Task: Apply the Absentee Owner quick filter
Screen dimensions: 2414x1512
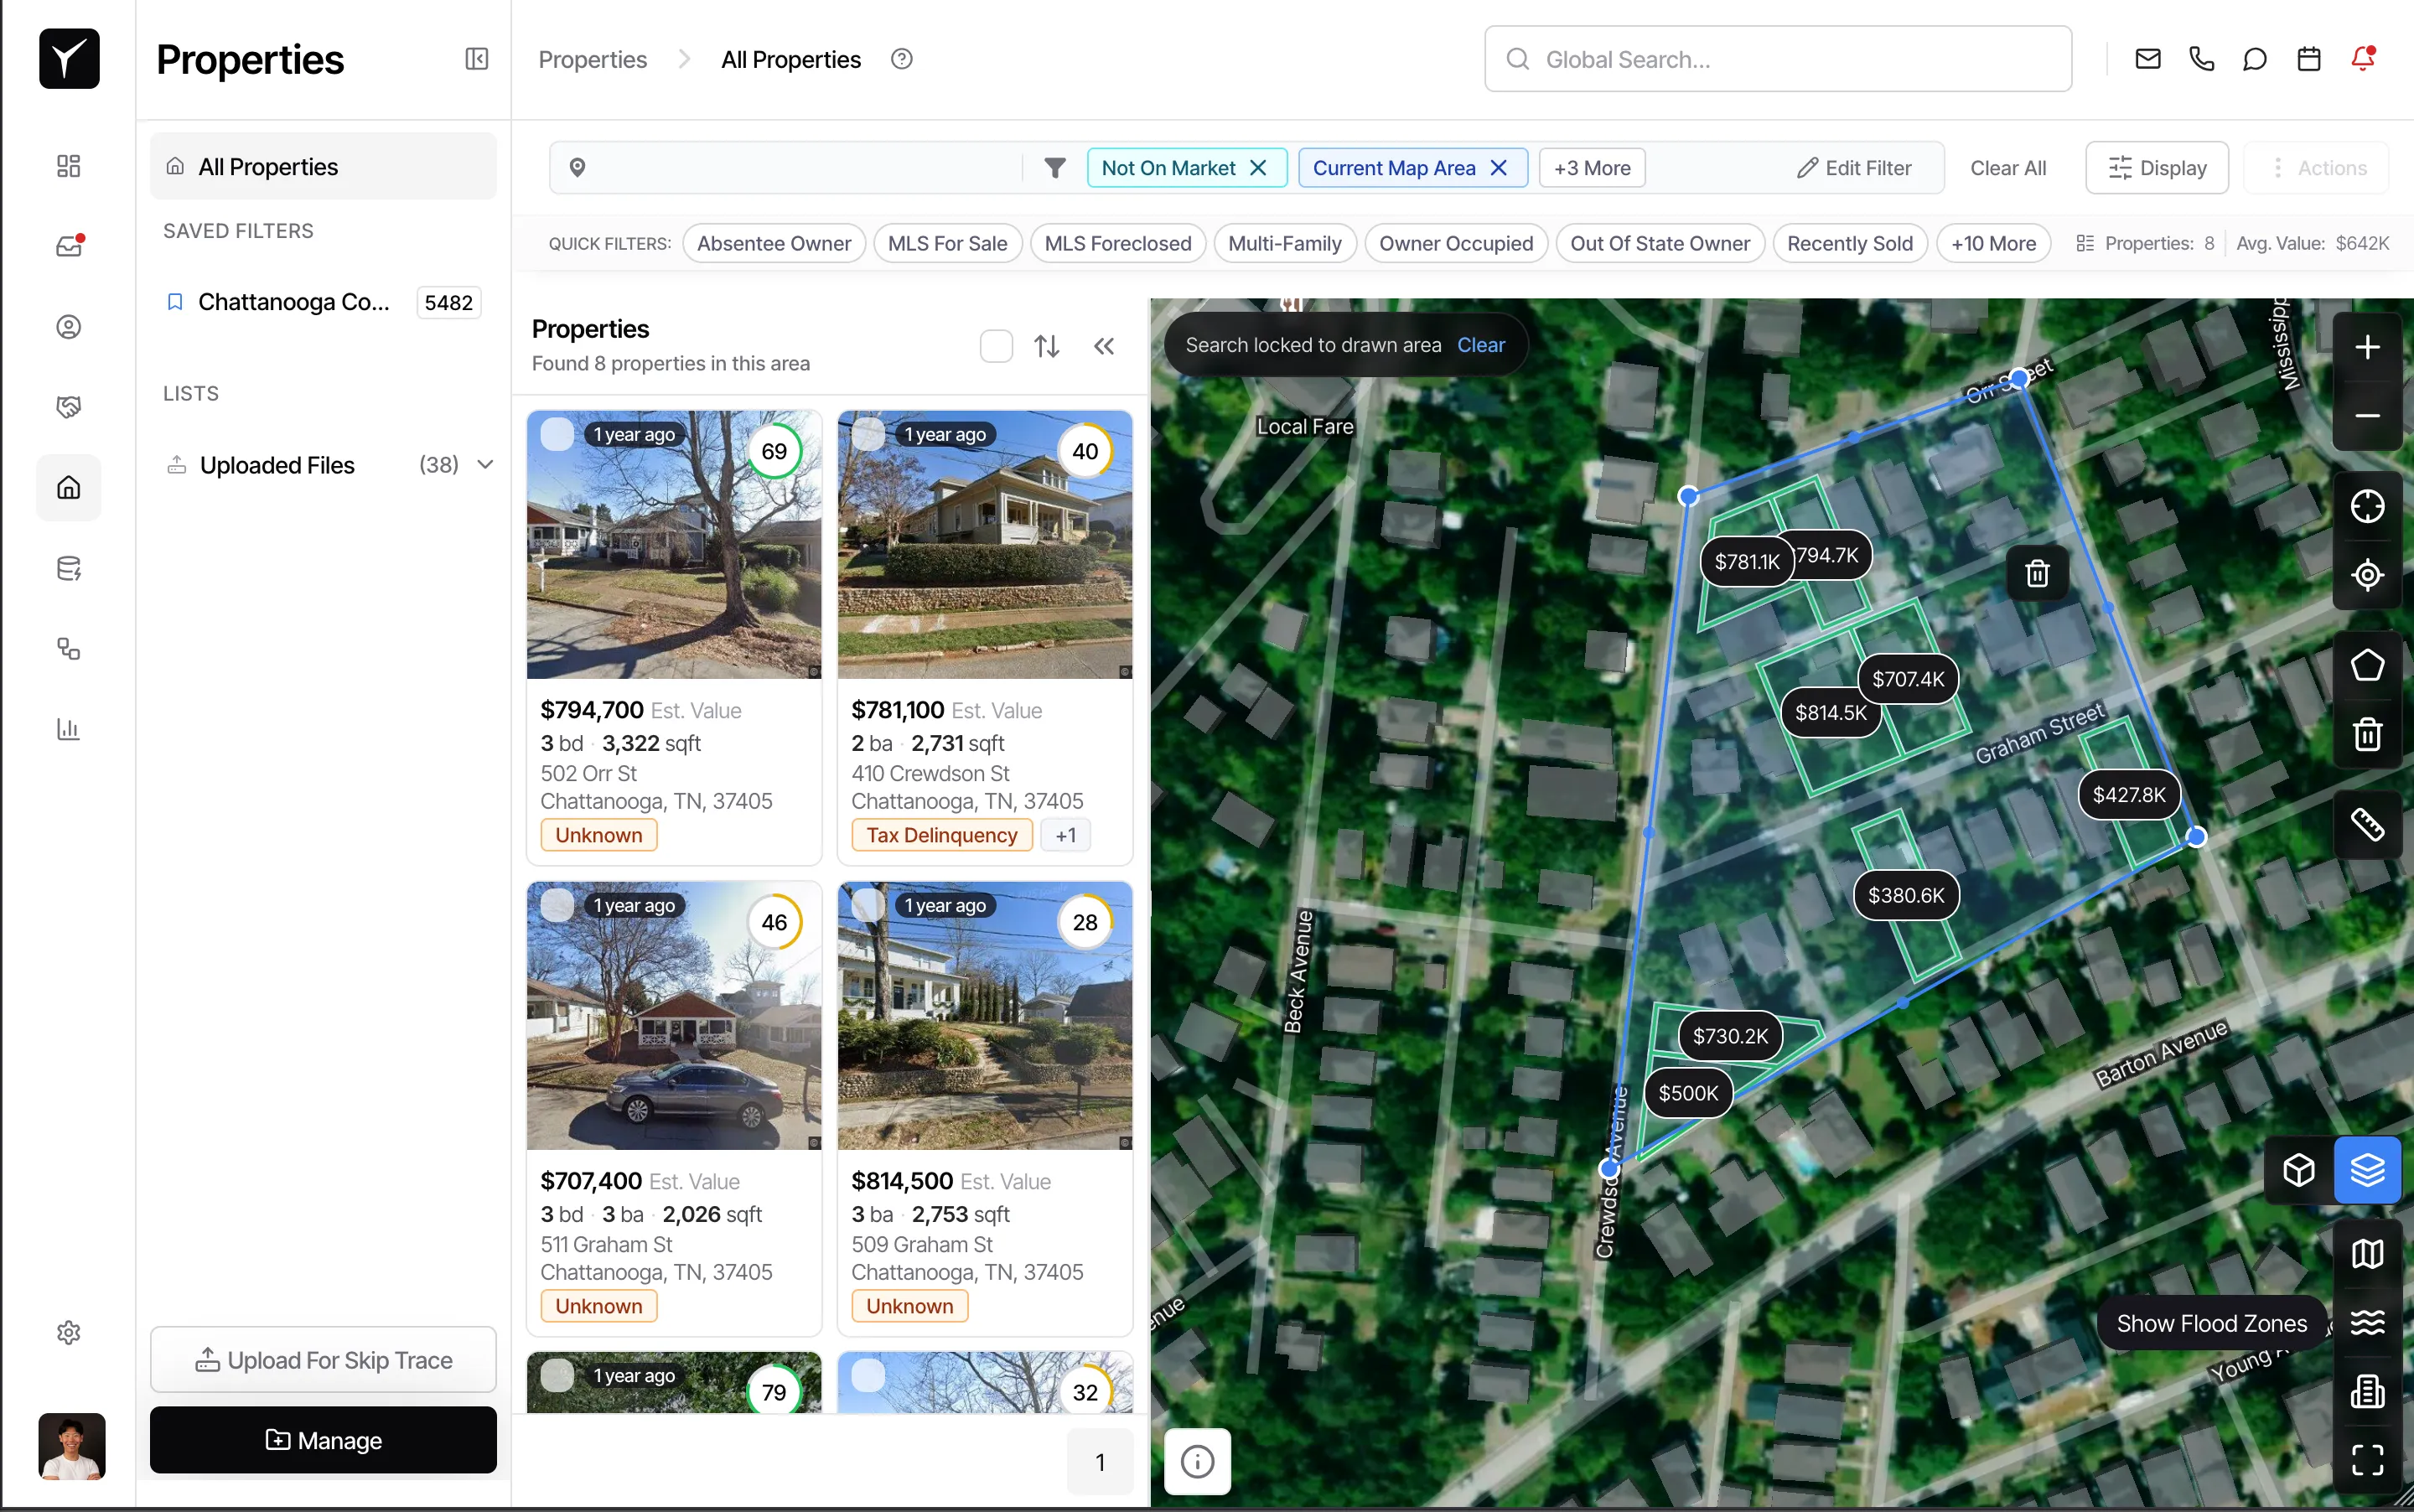Action: [773, 244]
